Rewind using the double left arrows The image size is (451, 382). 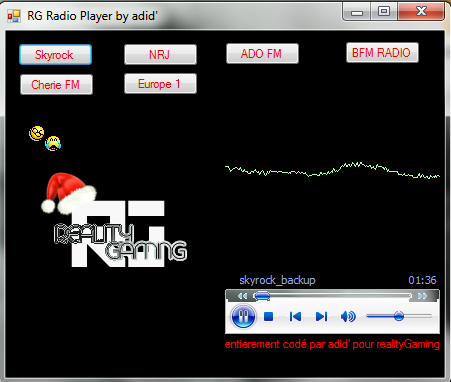(242, 296)
